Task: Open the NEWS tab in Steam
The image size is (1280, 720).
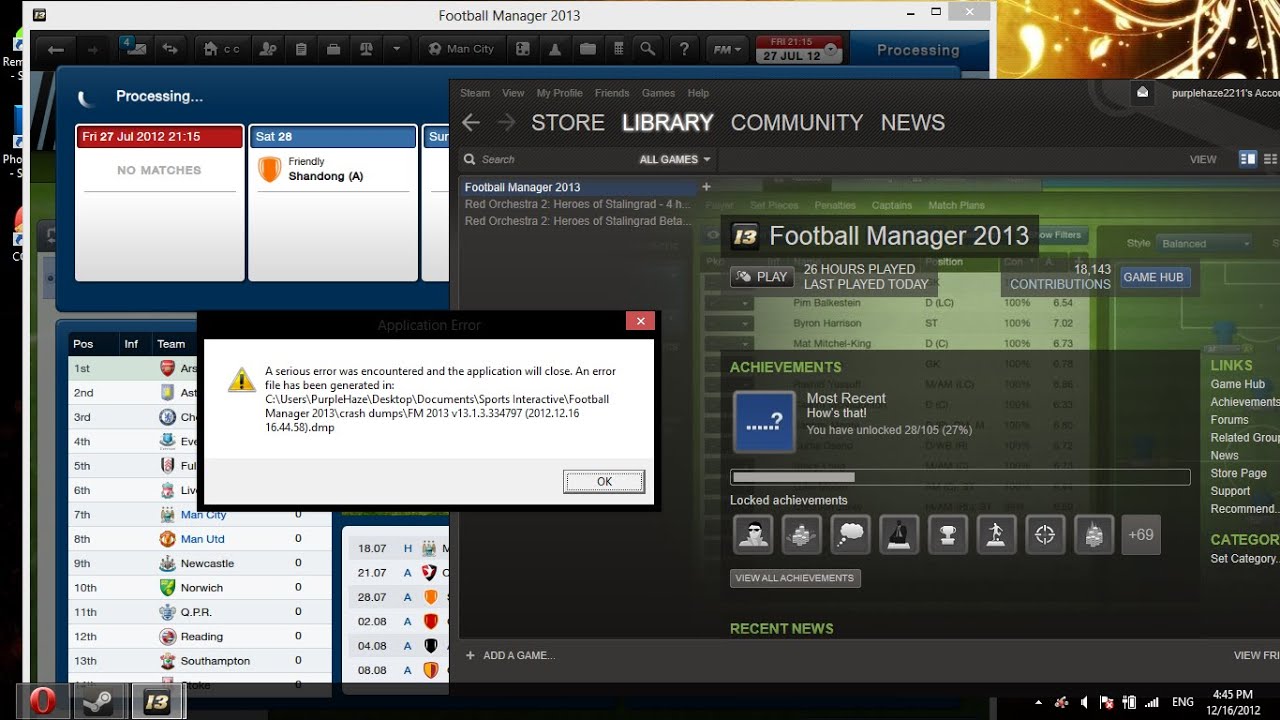Action: (x=912, y=123)
